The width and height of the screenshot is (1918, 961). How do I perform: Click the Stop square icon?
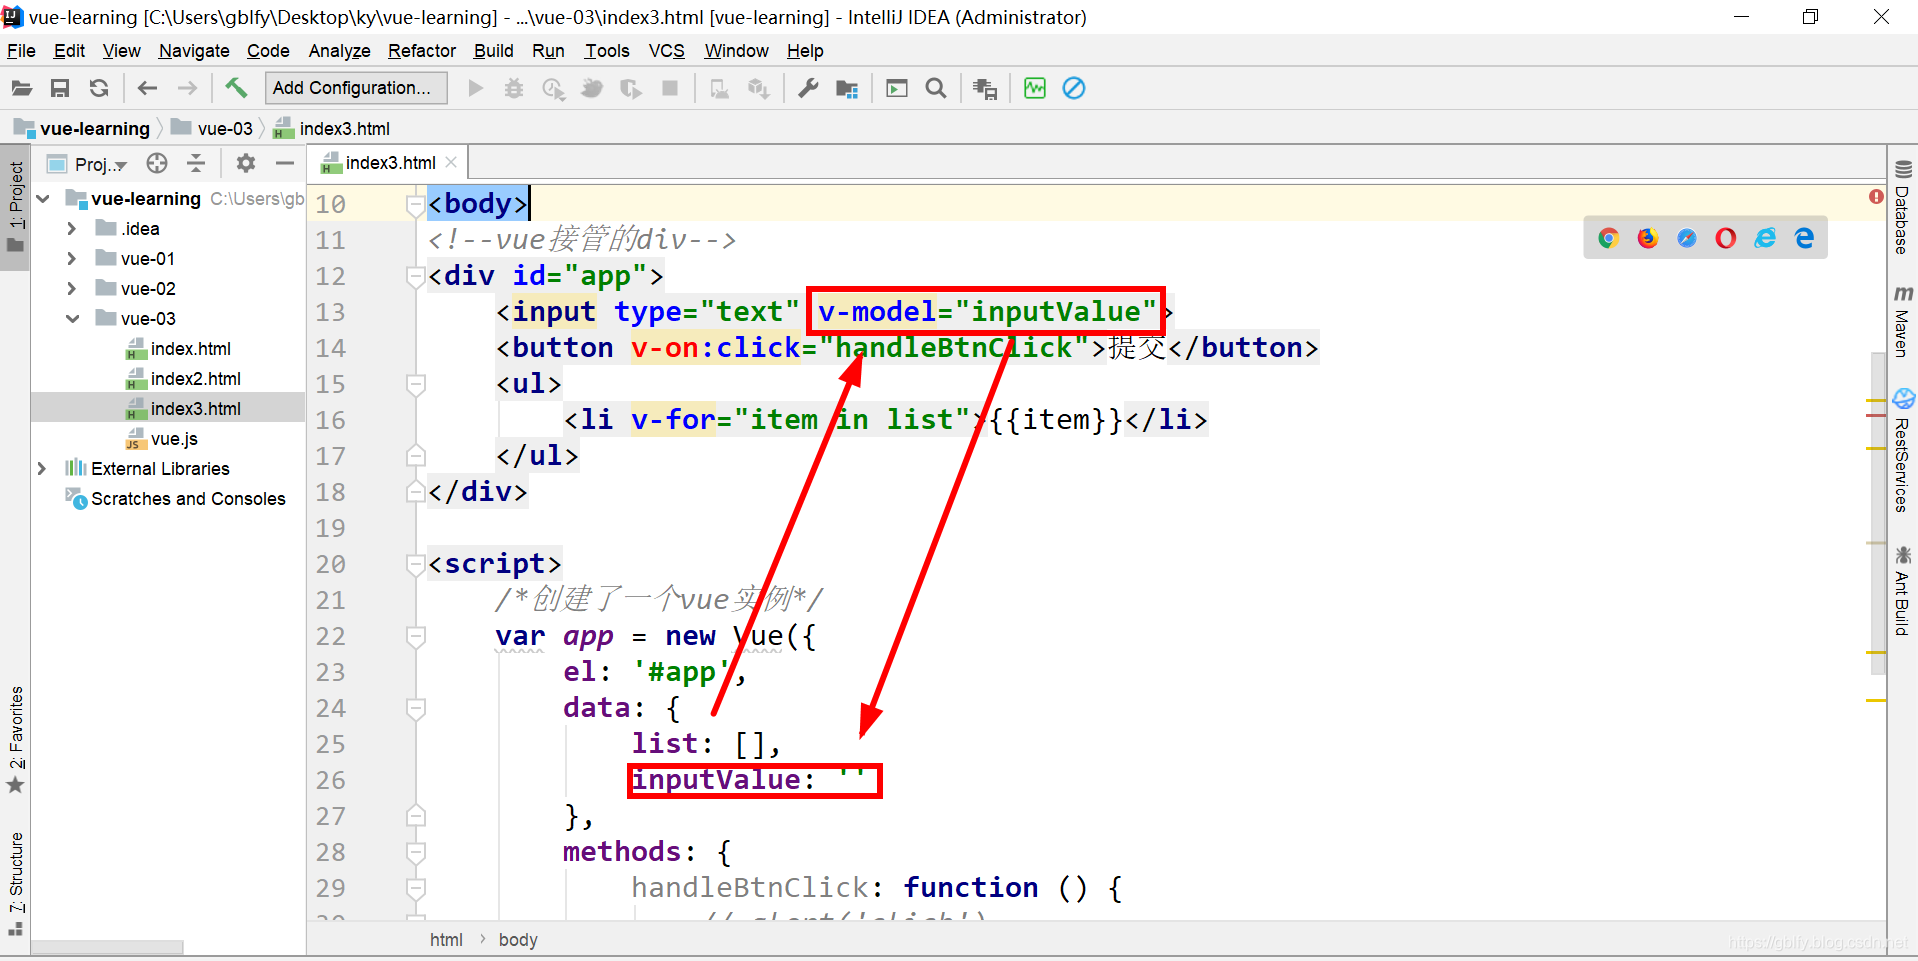pyautogui.click(x=670, y=88)
